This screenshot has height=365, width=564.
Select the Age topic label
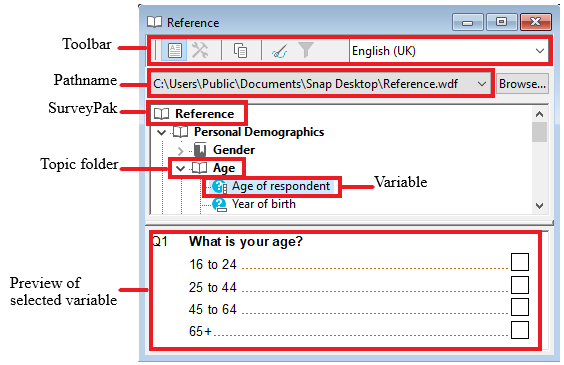224,168
